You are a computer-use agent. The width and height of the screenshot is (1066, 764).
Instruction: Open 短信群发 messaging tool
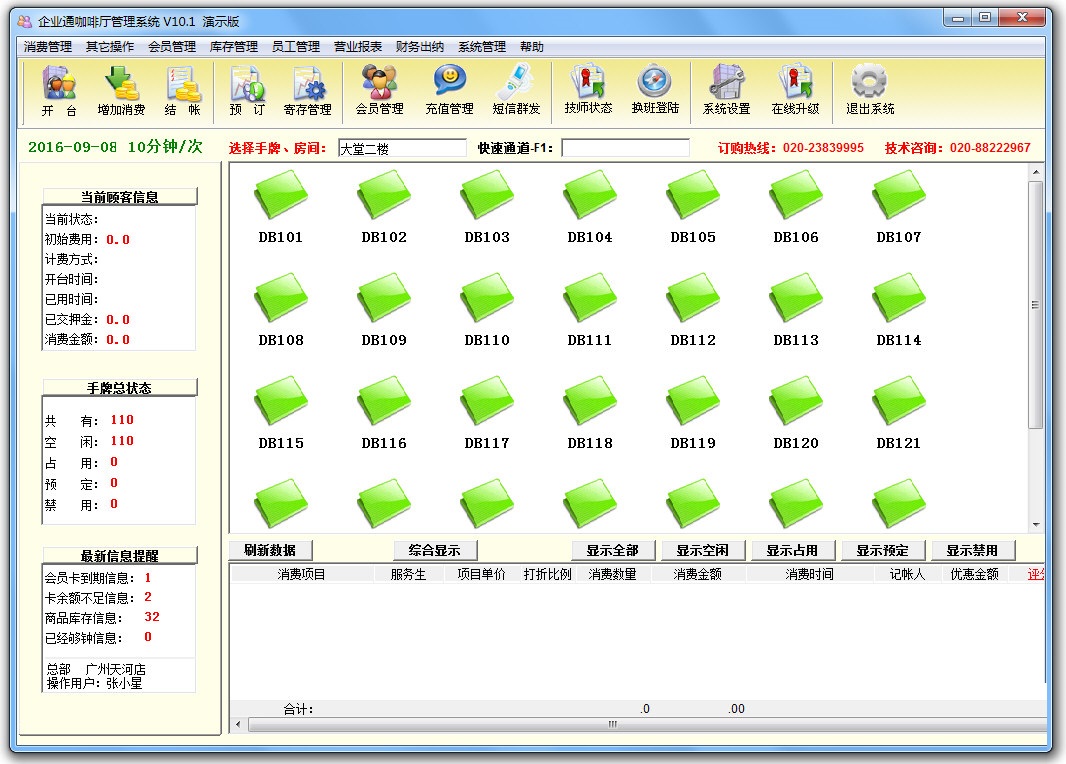(516, 90)
